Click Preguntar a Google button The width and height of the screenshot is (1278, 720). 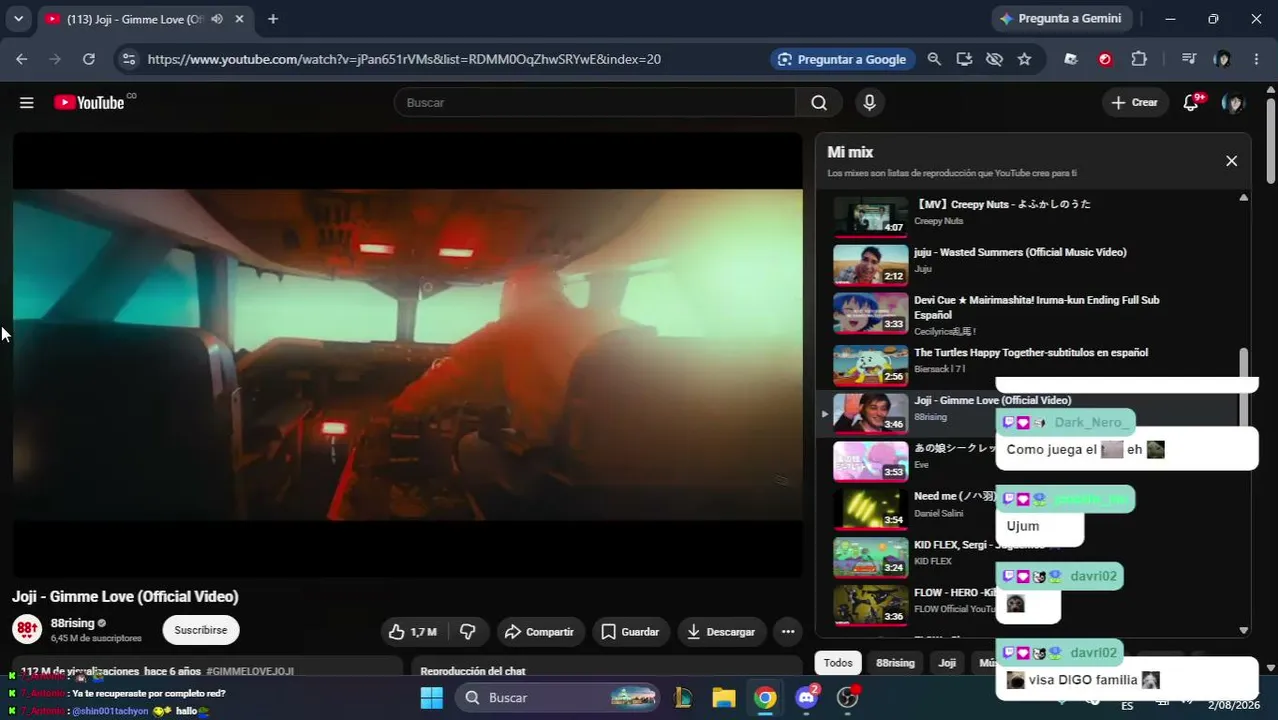[x=841, y=59]
